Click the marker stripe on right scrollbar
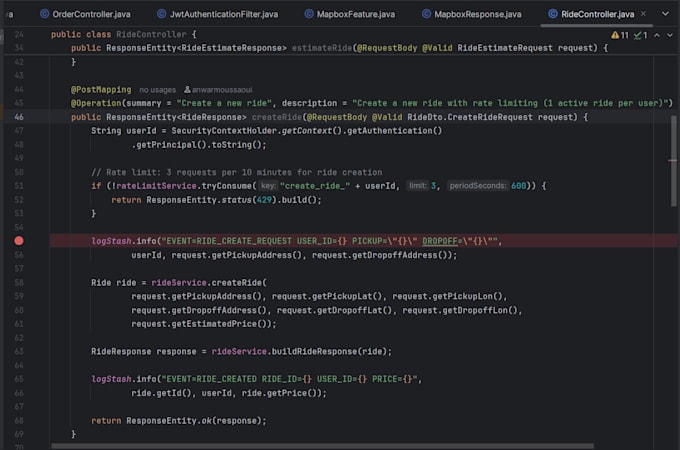This screenshot has width=680, height=450. [x=672, y=160]
